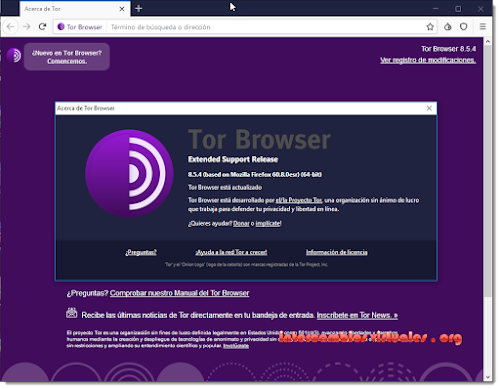Image resolution: width=500 pixels, height=389 pixels.
Task: Close the Acerca de Tor tab
Action: click(122, 9)
